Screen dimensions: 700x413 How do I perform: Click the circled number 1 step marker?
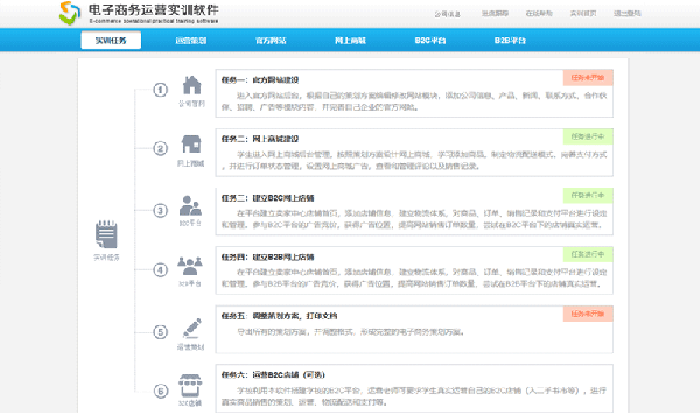(x=160, y=90)
